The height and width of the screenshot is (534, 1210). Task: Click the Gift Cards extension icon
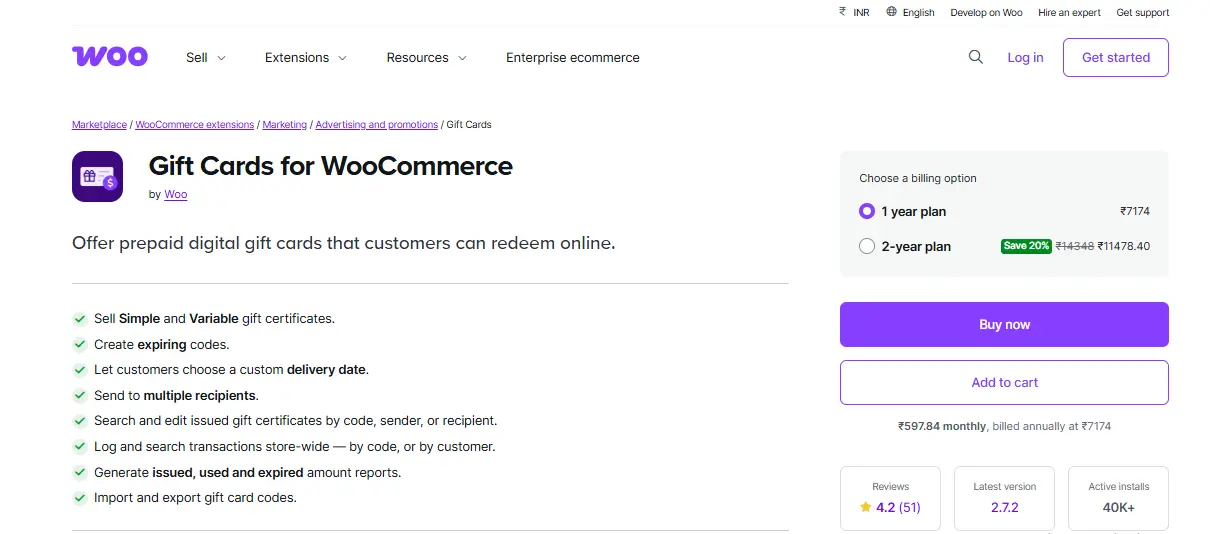click(97, 176)
